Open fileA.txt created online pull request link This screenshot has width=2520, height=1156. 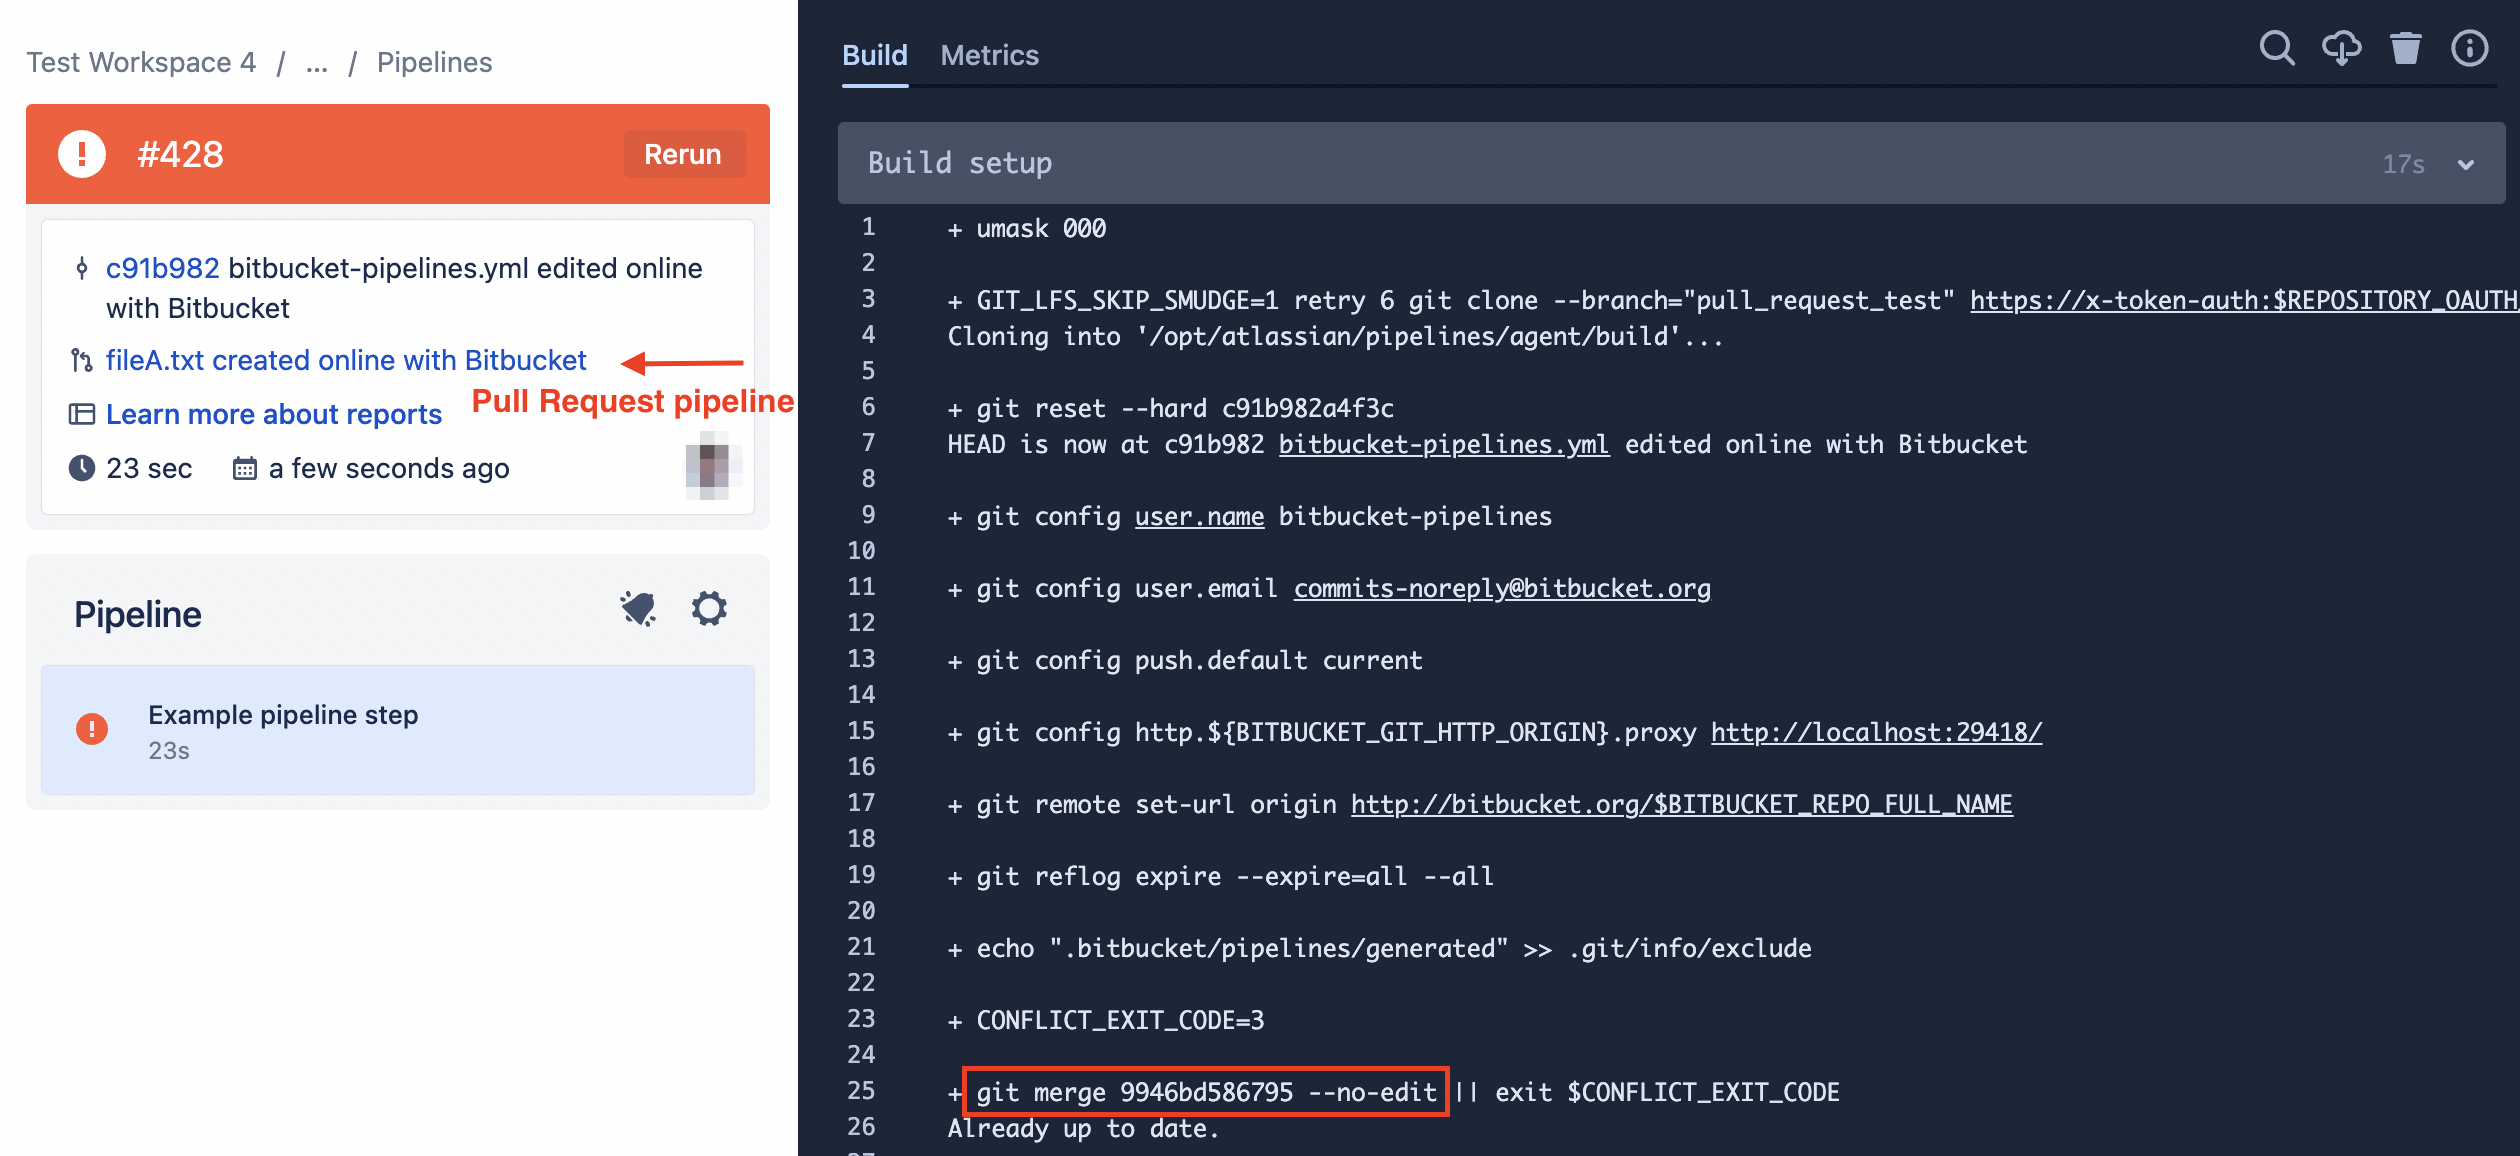(346, 360)
